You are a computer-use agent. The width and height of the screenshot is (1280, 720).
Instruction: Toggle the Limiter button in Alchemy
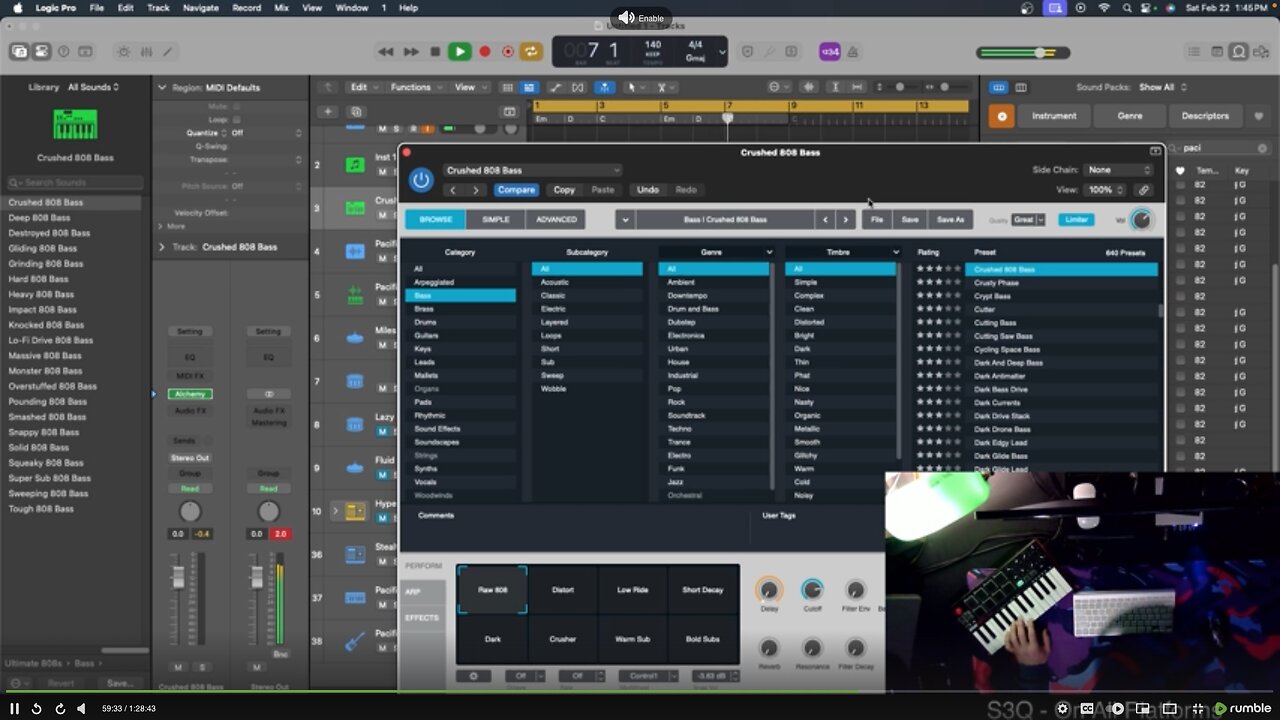(x=1076, y=219)
